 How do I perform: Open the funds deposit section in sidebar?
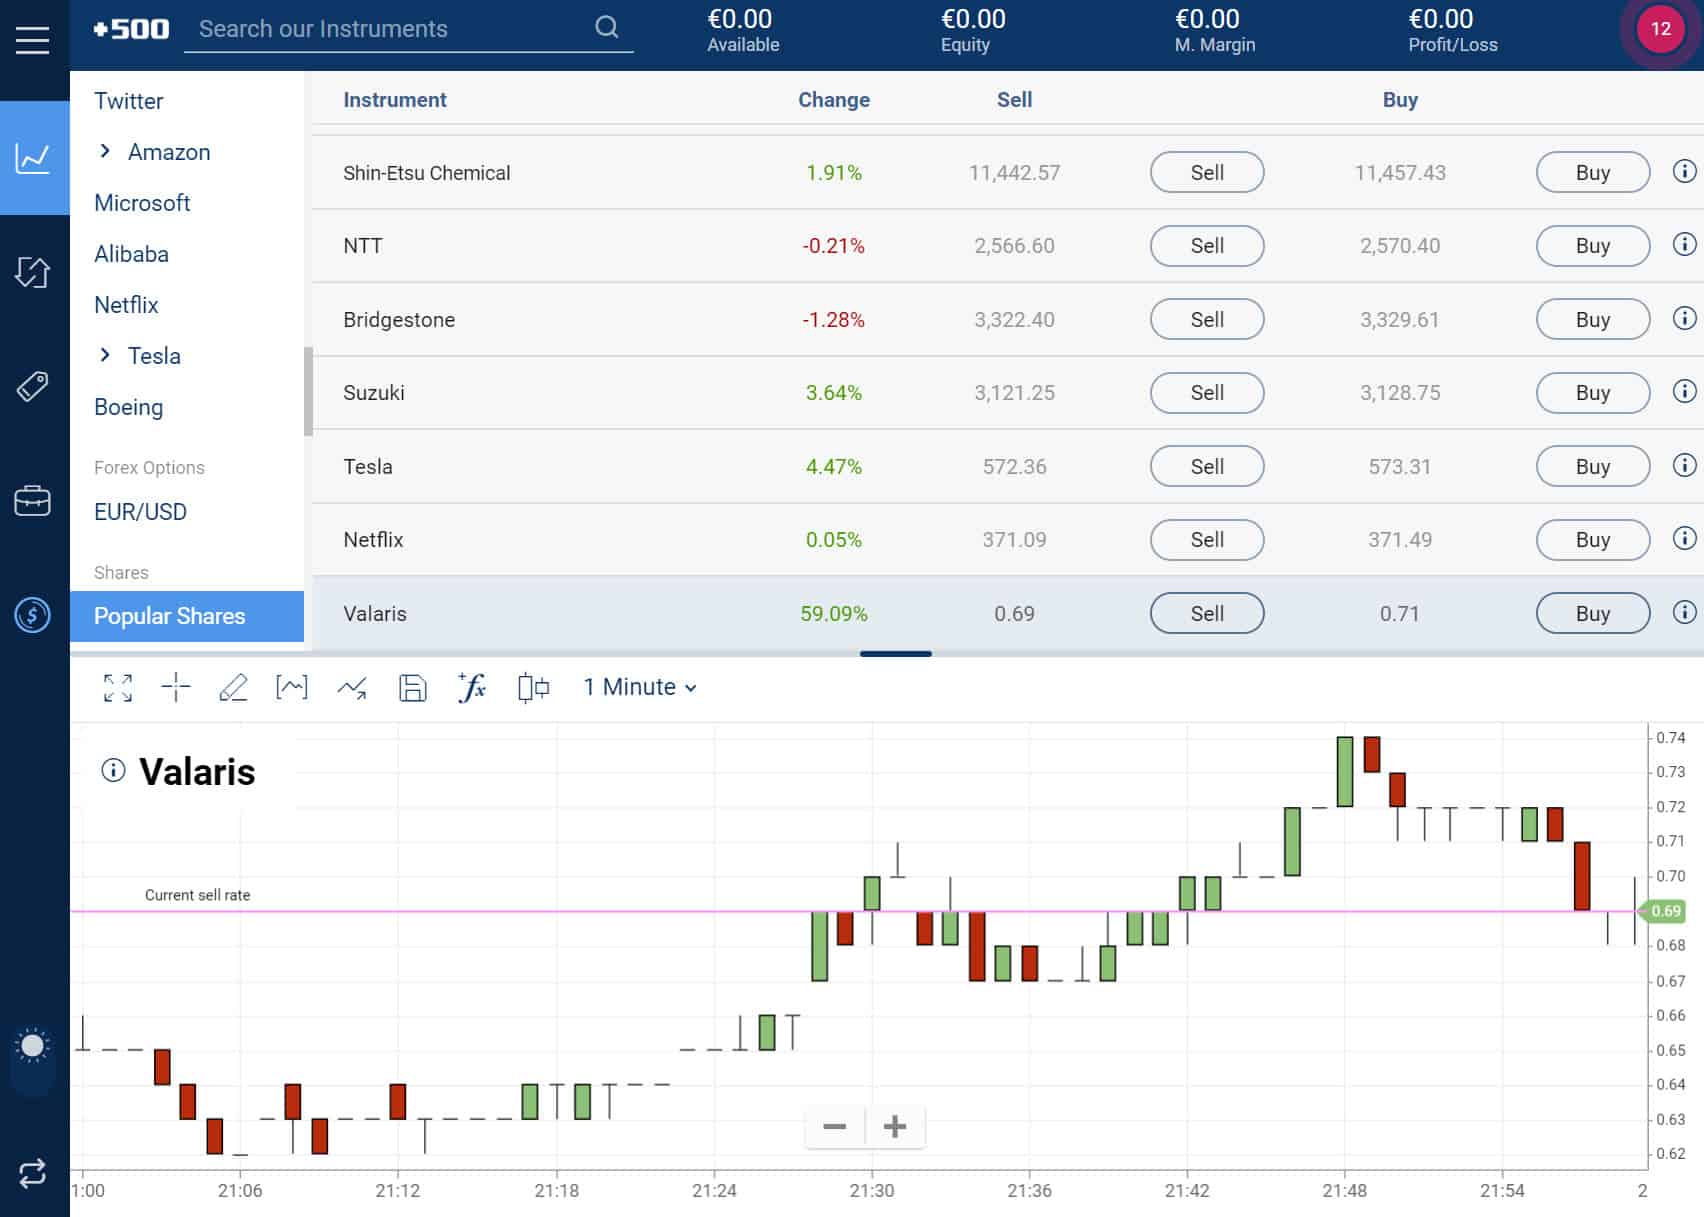coord(34,614)
